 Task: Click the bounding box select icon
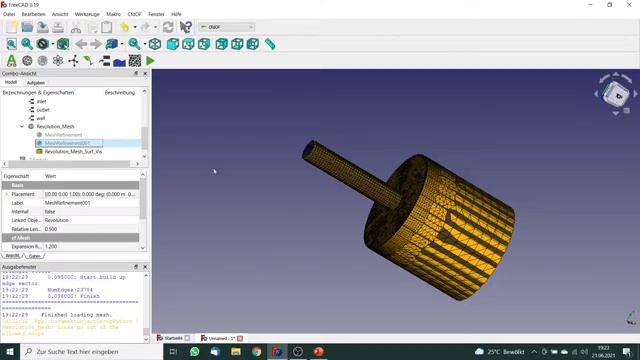(63, 44)
